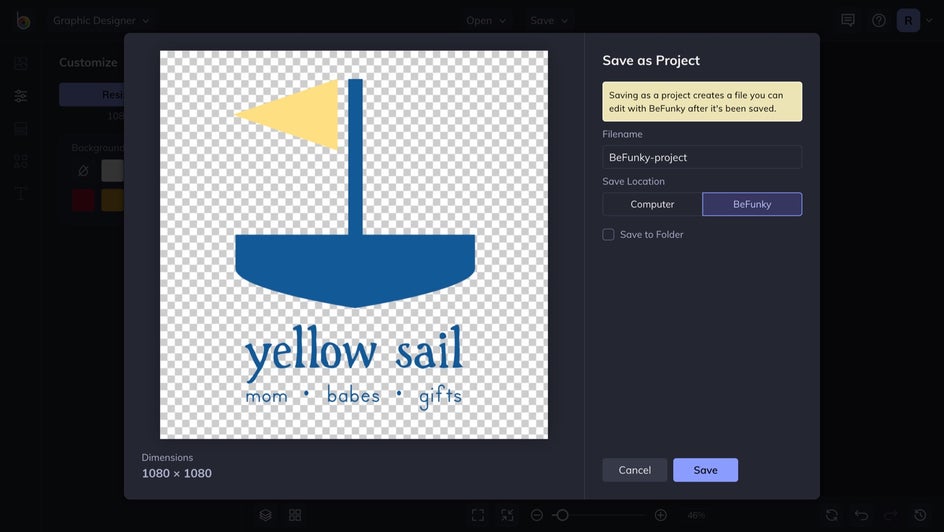
Task: Choose Computer as save location
Action: tap(652, 204)
